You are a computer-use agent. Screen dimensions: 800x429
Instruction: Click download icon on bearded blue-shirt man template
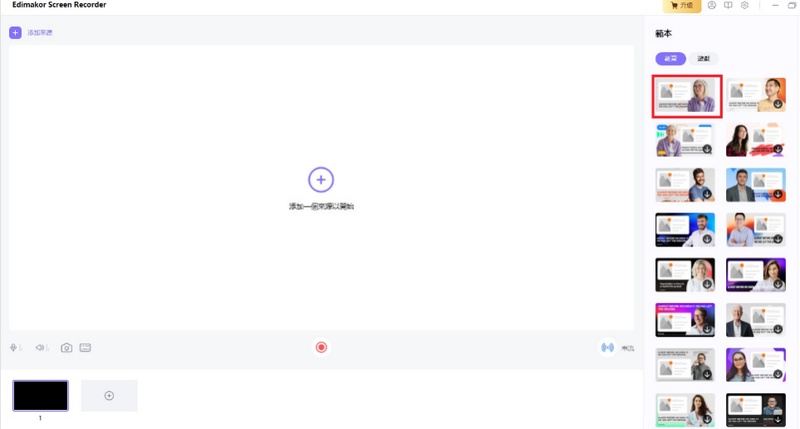coord(707,194)
